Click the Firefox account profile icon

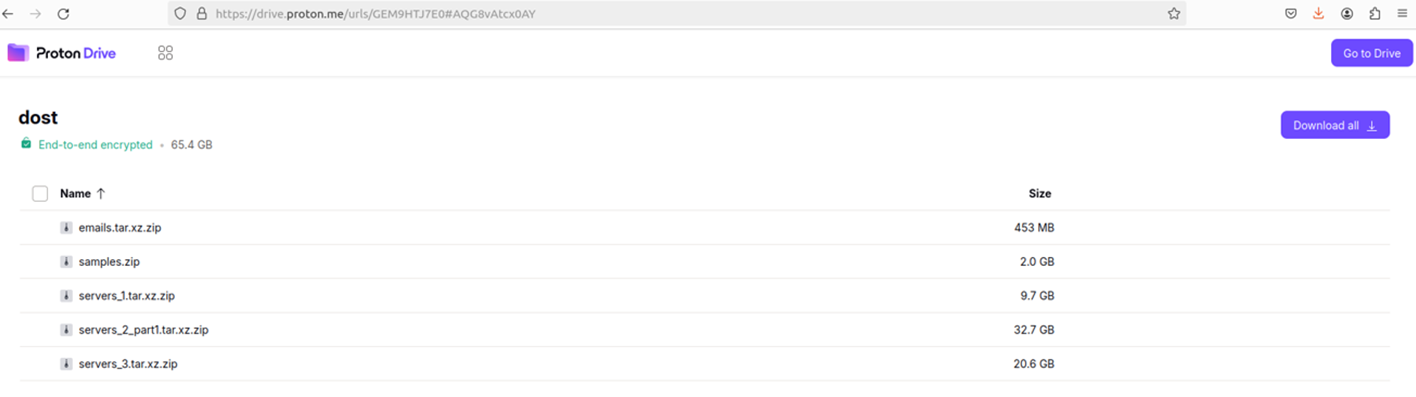pos(1347,14)
